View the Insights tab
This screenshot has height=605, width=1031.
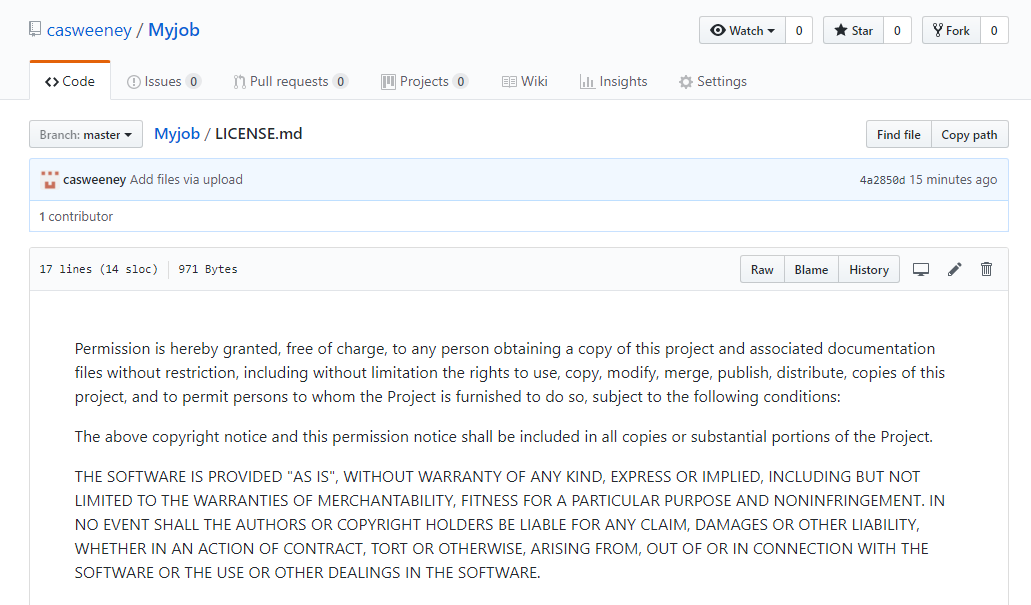(x=614, y=82)
